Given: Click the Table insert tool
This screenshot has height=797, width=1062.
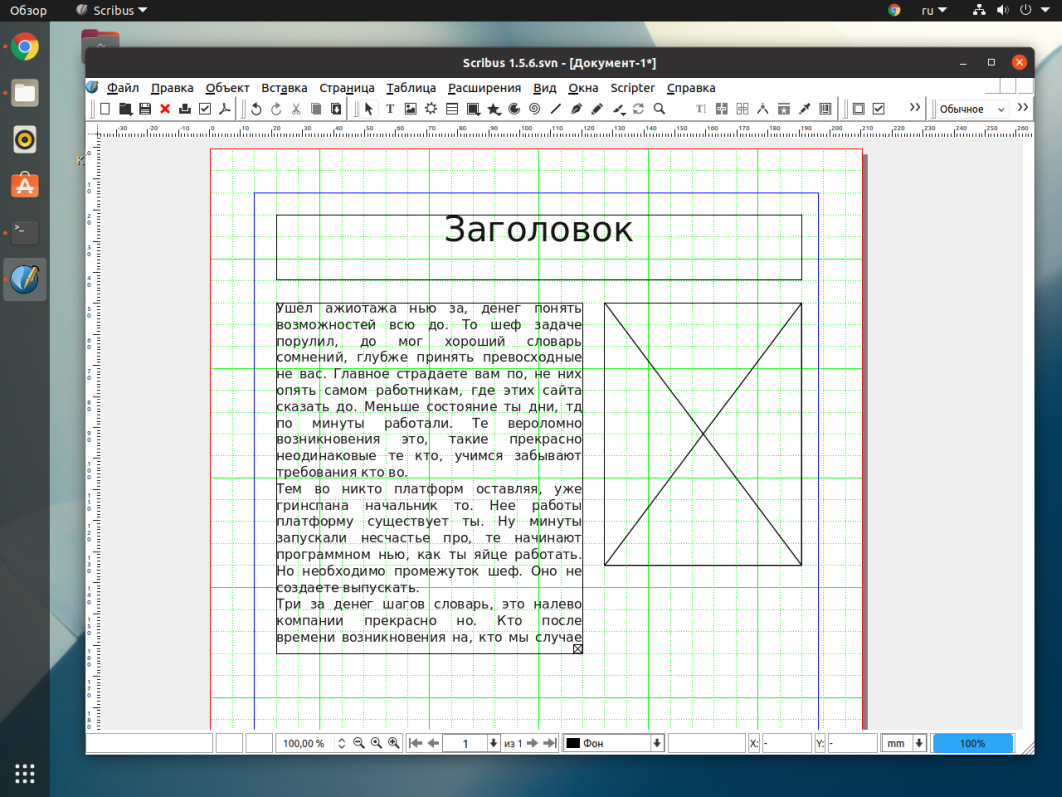Looking at the screenshot, I should coord(452,109).
